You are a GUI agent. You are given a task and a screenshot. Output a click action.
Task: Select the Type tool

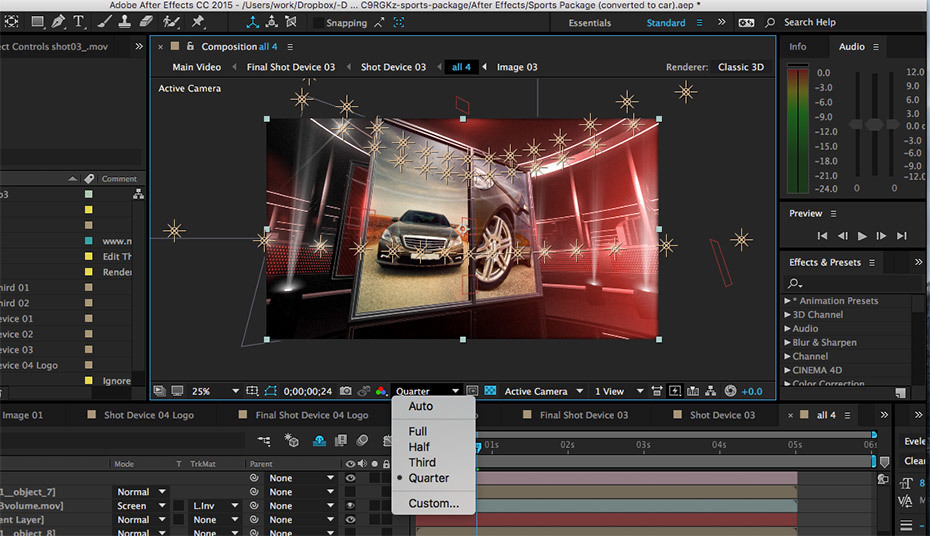[78, 21]
